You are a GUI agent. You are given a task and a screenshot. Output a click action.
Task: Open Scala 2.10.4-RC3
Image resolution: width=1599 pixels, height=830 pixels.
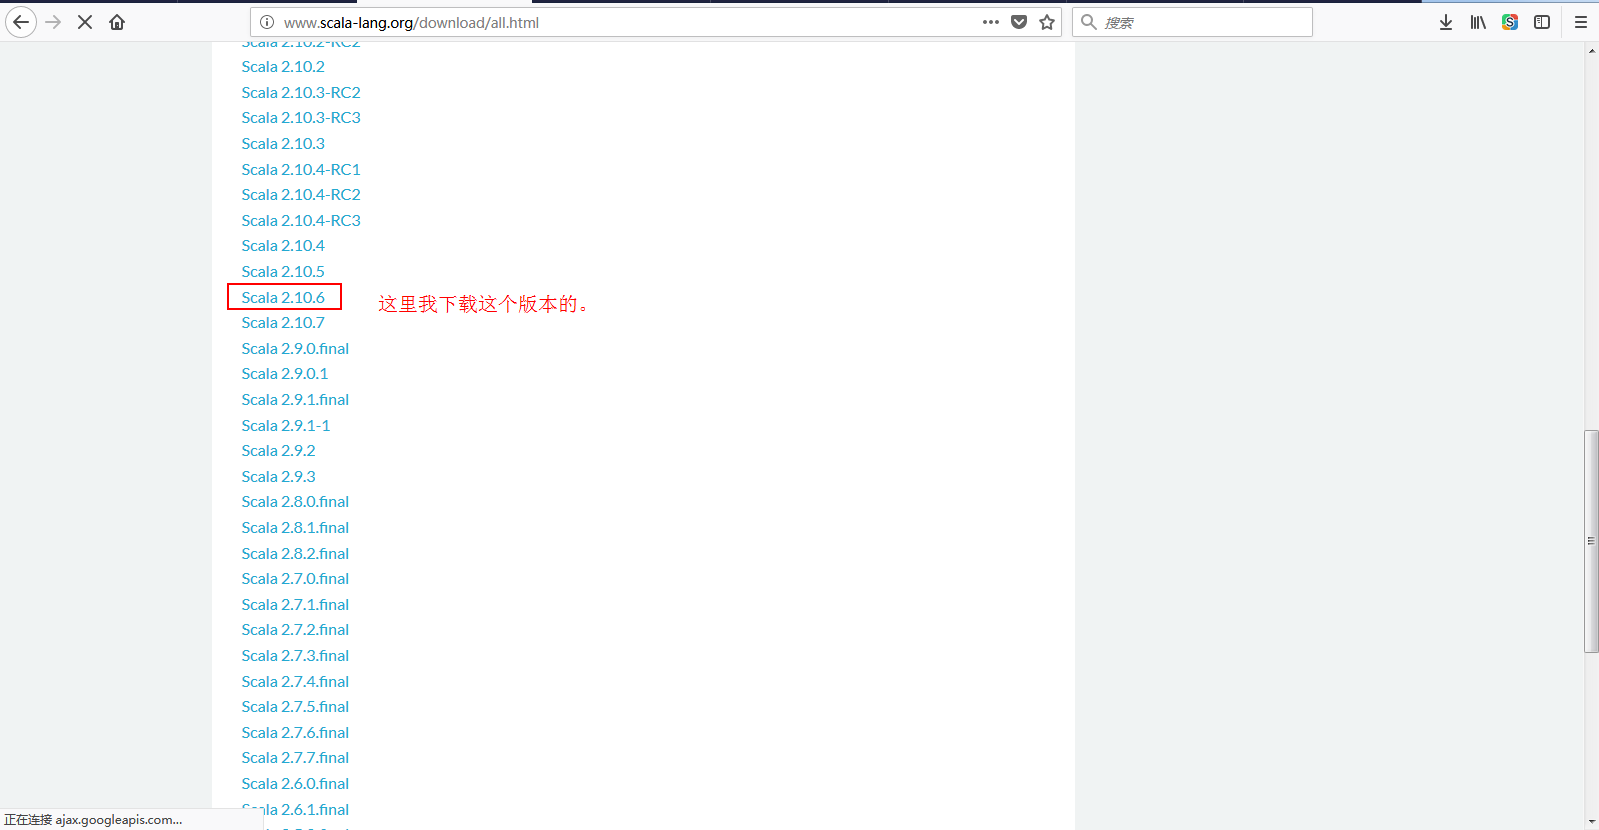point(301,221)
